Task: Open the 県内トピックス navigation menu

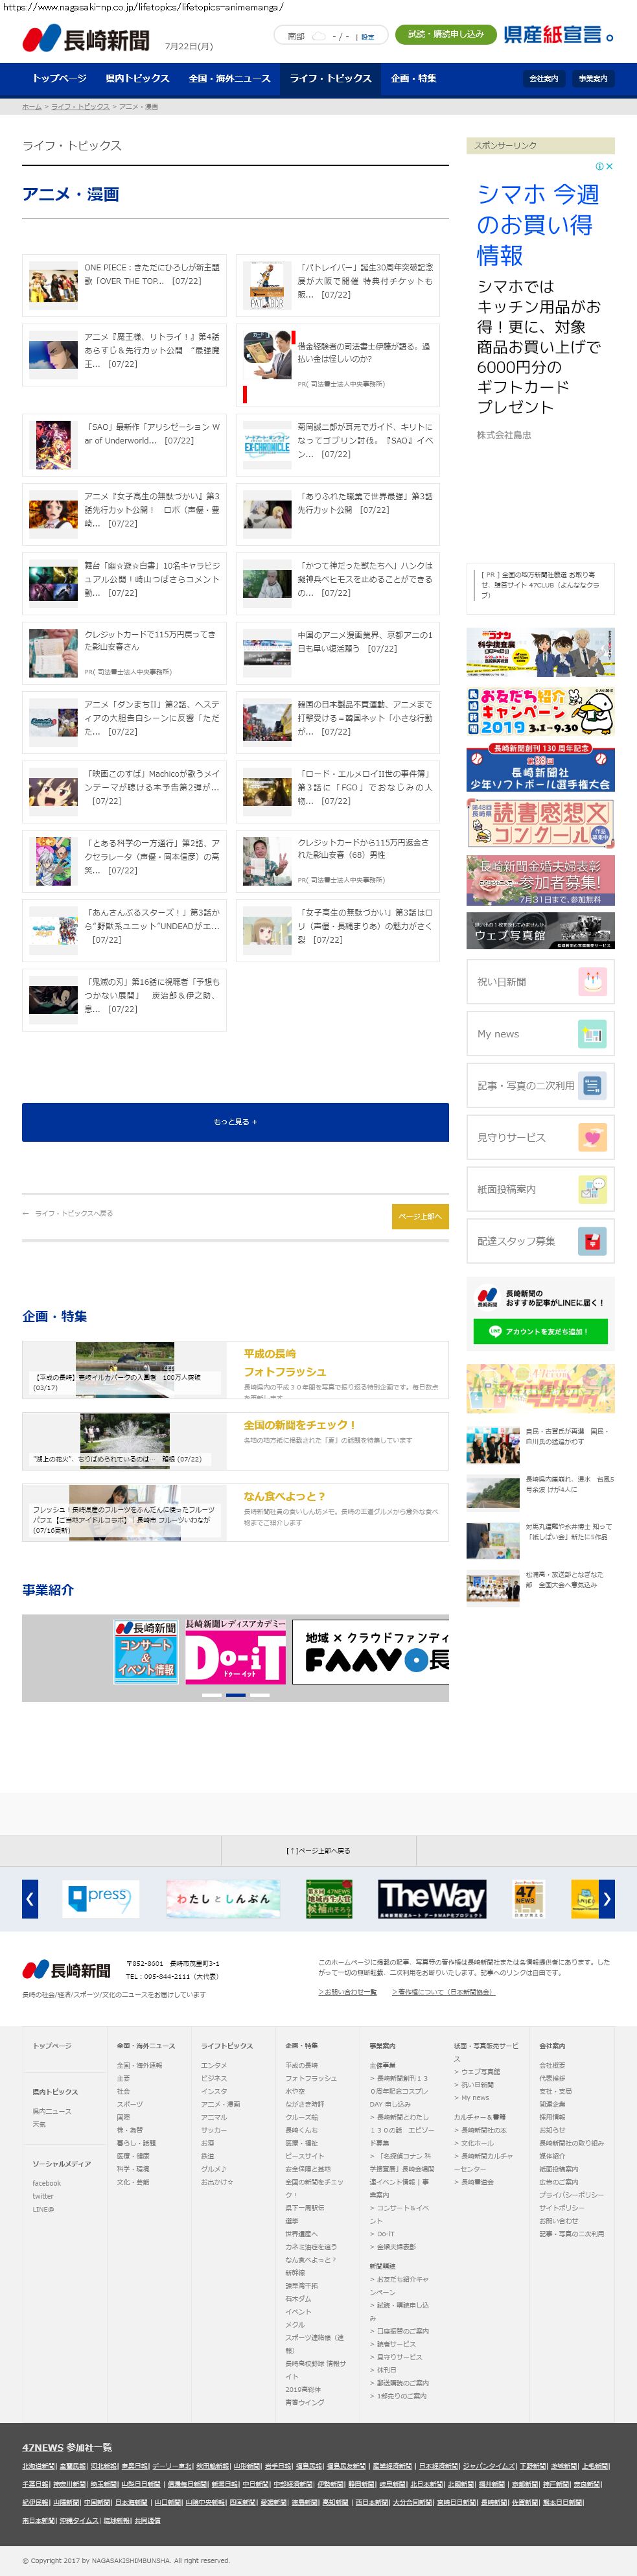Action: point(137,78)
